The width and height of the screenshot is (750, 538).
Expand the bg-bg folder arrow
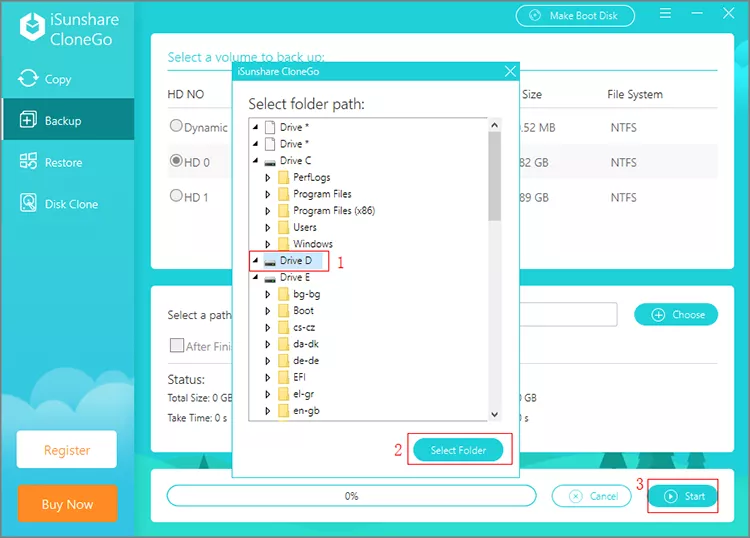[x=268, y=295]
